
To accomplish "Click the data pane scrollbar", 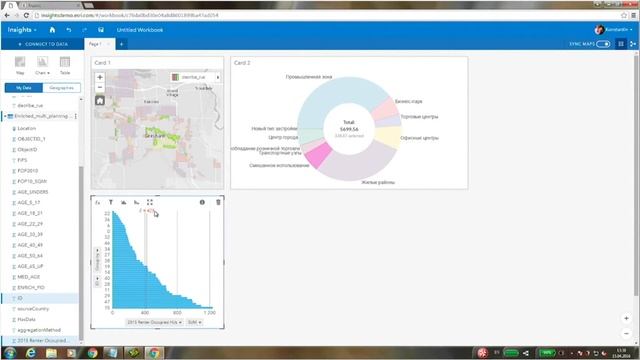I will [81, 253].
